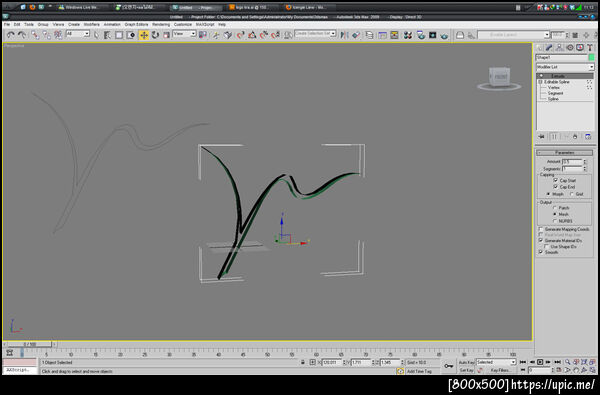Open the Schematic View icon
This screenshot has width=600, height=395.
394,35
